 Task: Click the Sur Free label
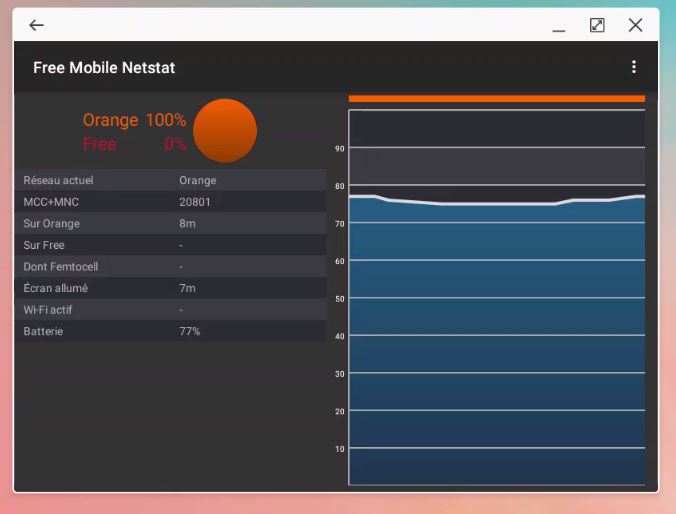44,245
